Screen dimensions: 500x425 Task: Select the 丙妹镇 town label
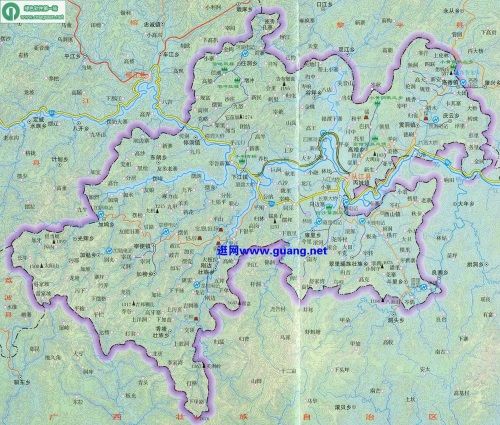361,183
